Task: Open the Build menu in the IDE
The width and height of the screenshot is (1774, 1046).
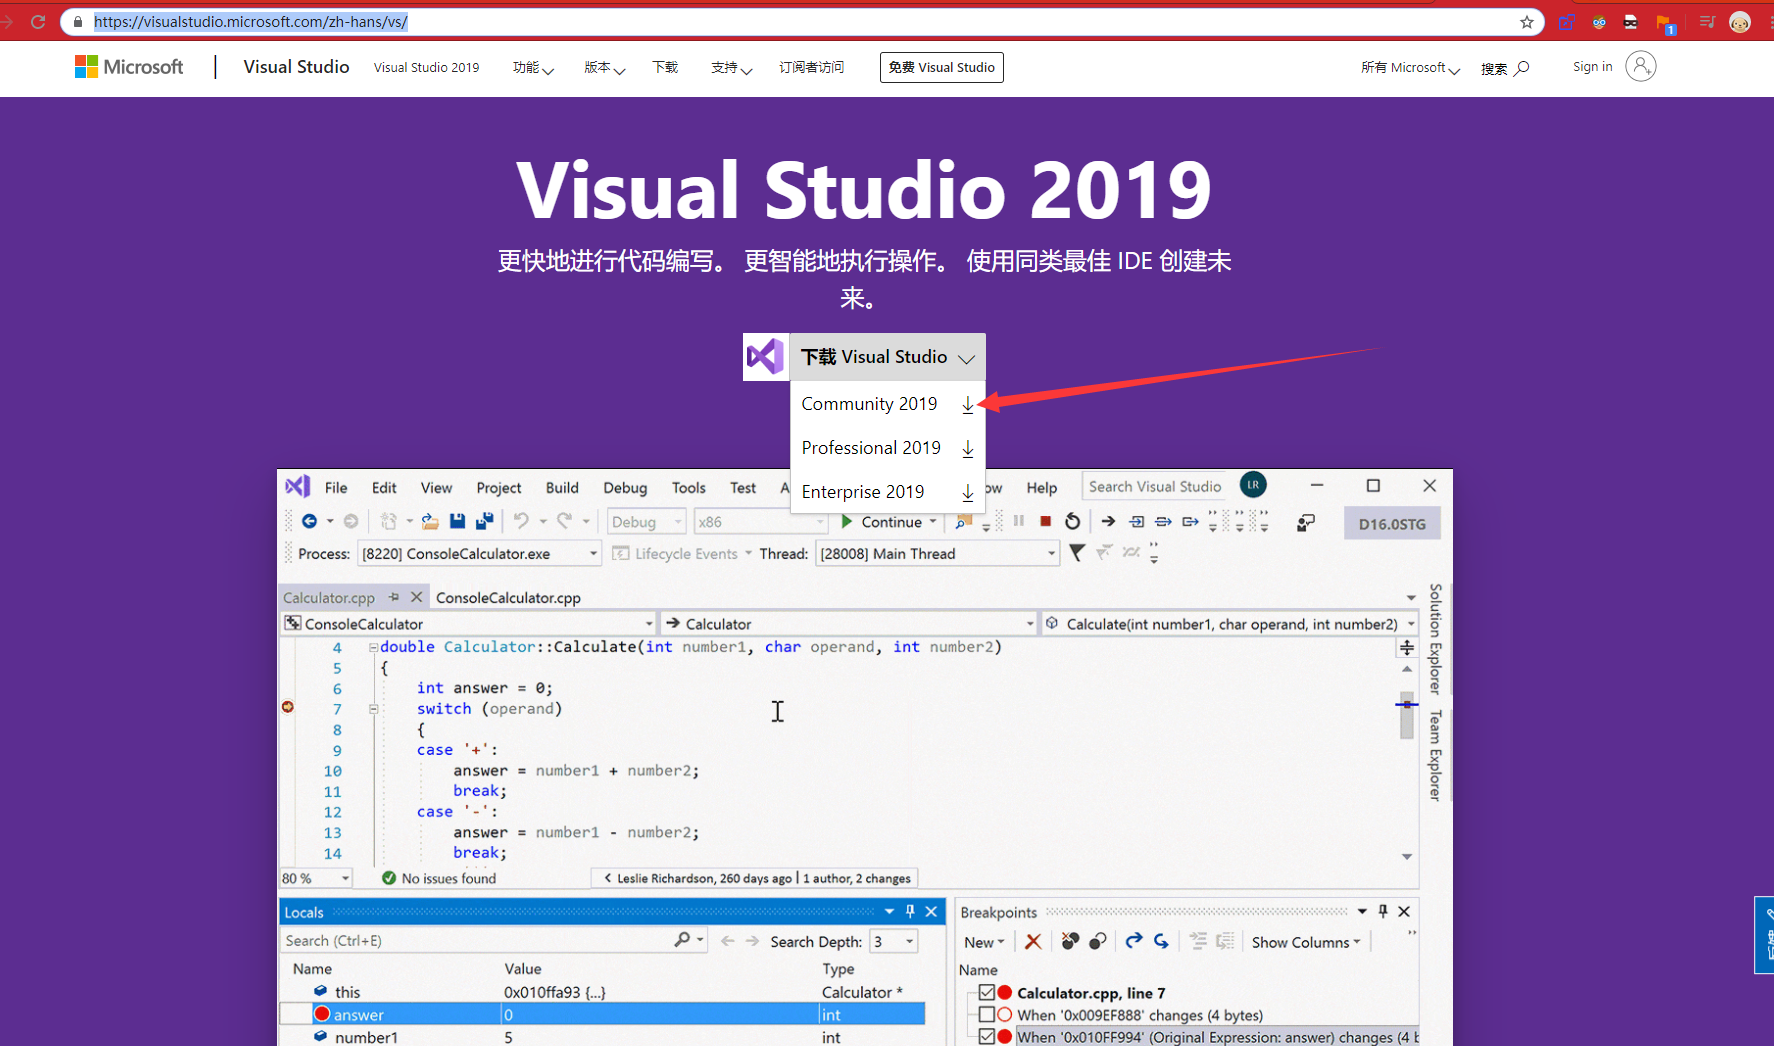Action: tap(562, 487)
